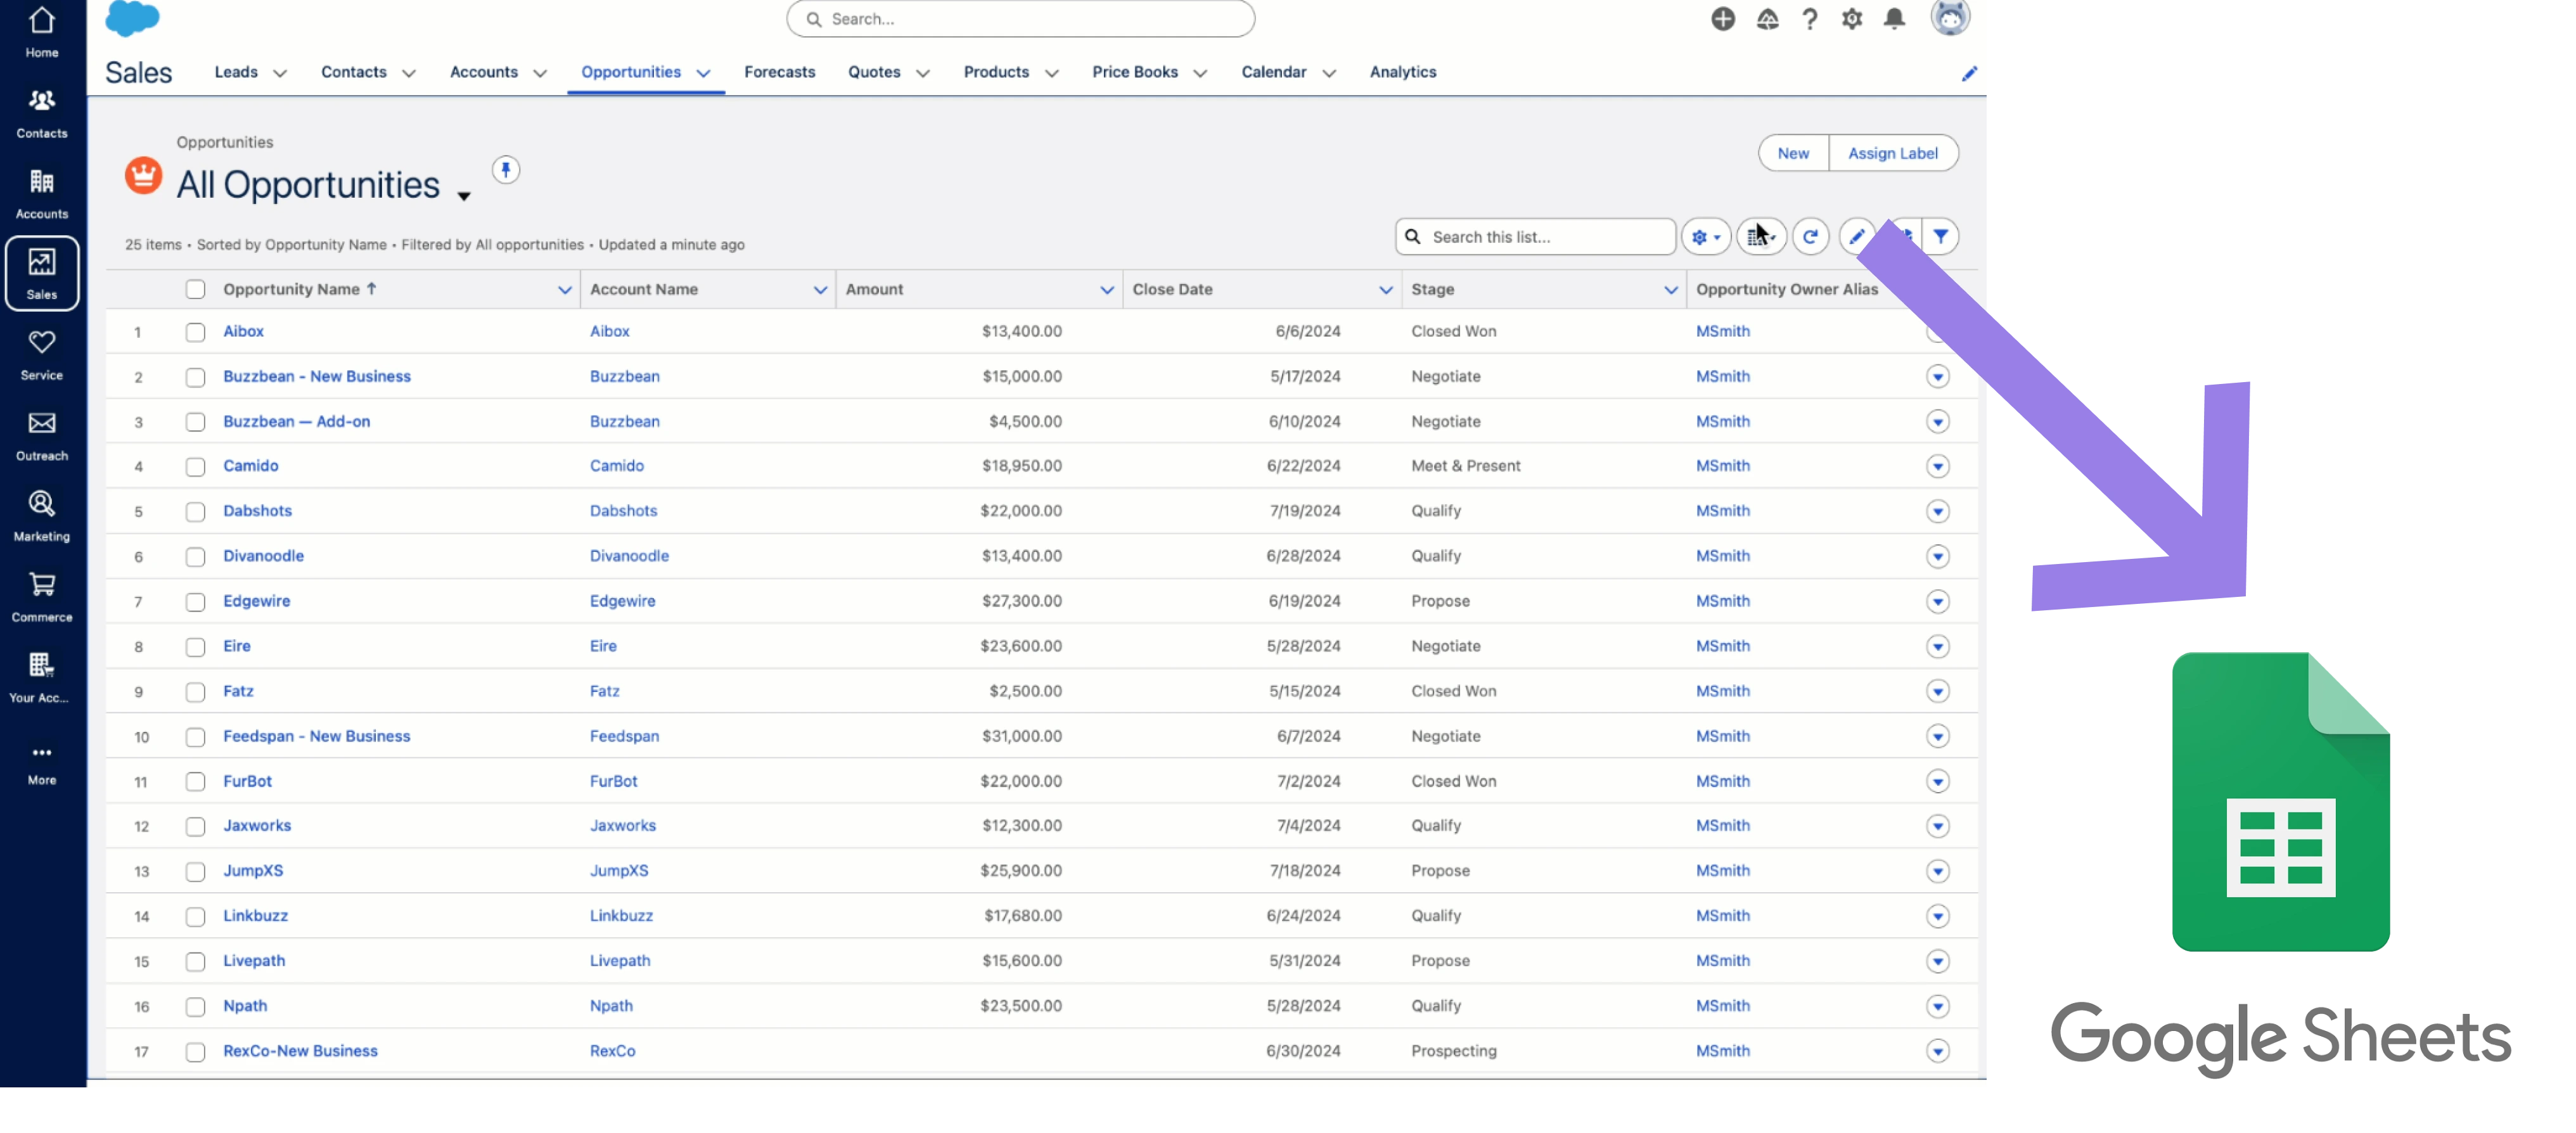Open row actions for Livepath

(x=1937, y=961)
